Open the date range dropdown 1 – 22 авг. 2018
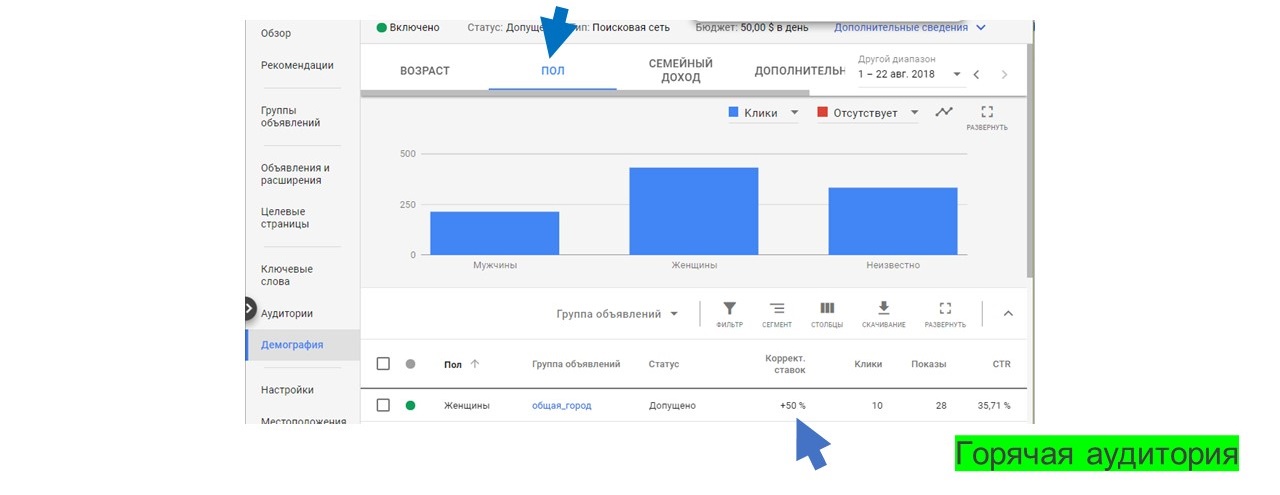The width and height of the screenshot is (1280, 495). click(x=909, y=74)
